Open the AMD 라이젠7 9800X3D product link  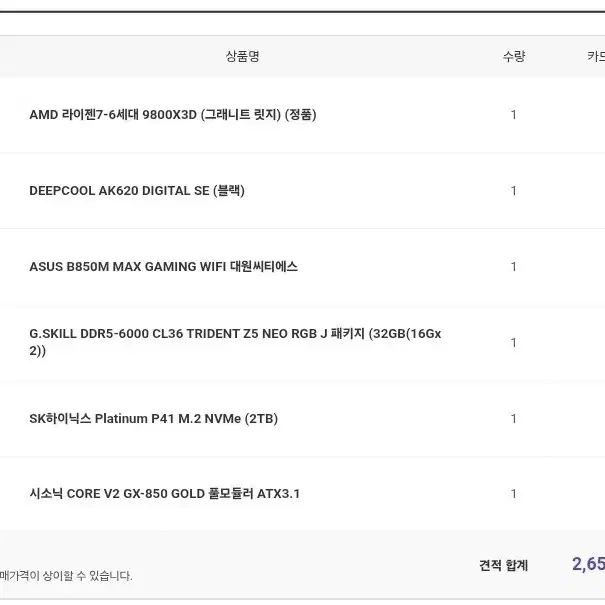[172, 115]
